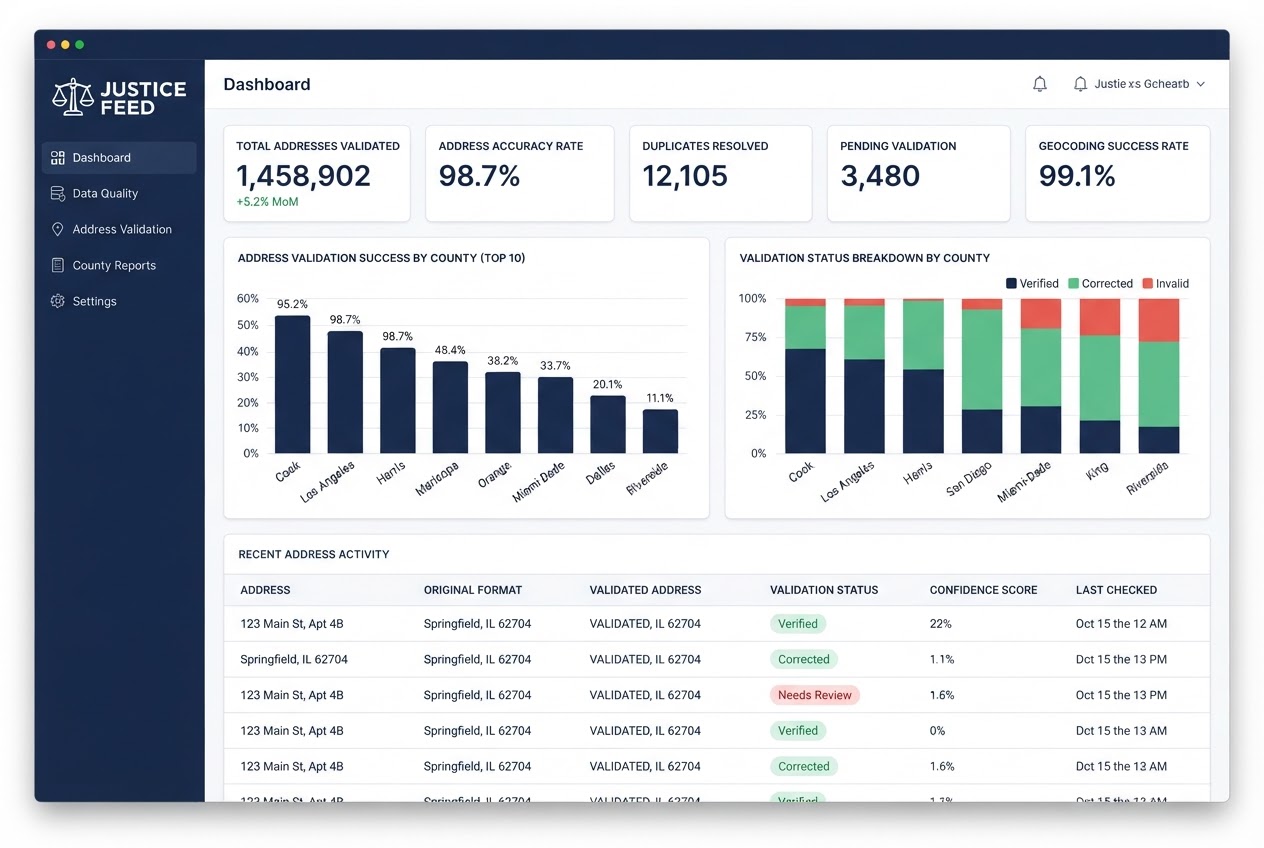1264x848 pixels.
Task: Select the Riverside bar labeled 11.1%
Action: tap(660, 431)
